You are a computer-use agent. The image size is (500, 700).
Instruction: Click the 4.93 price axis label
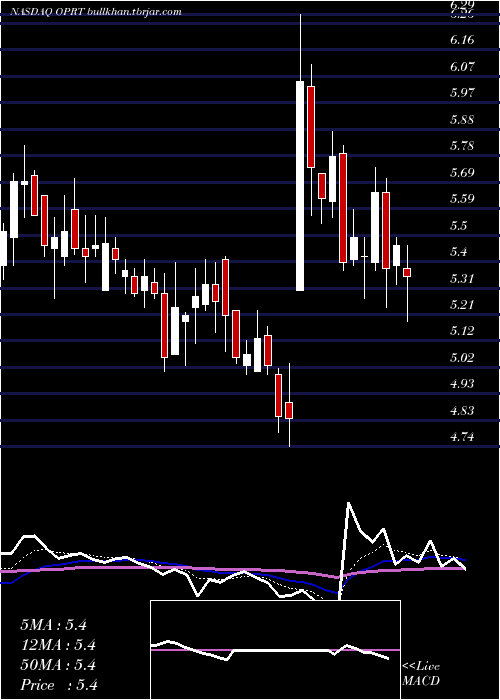462,384
